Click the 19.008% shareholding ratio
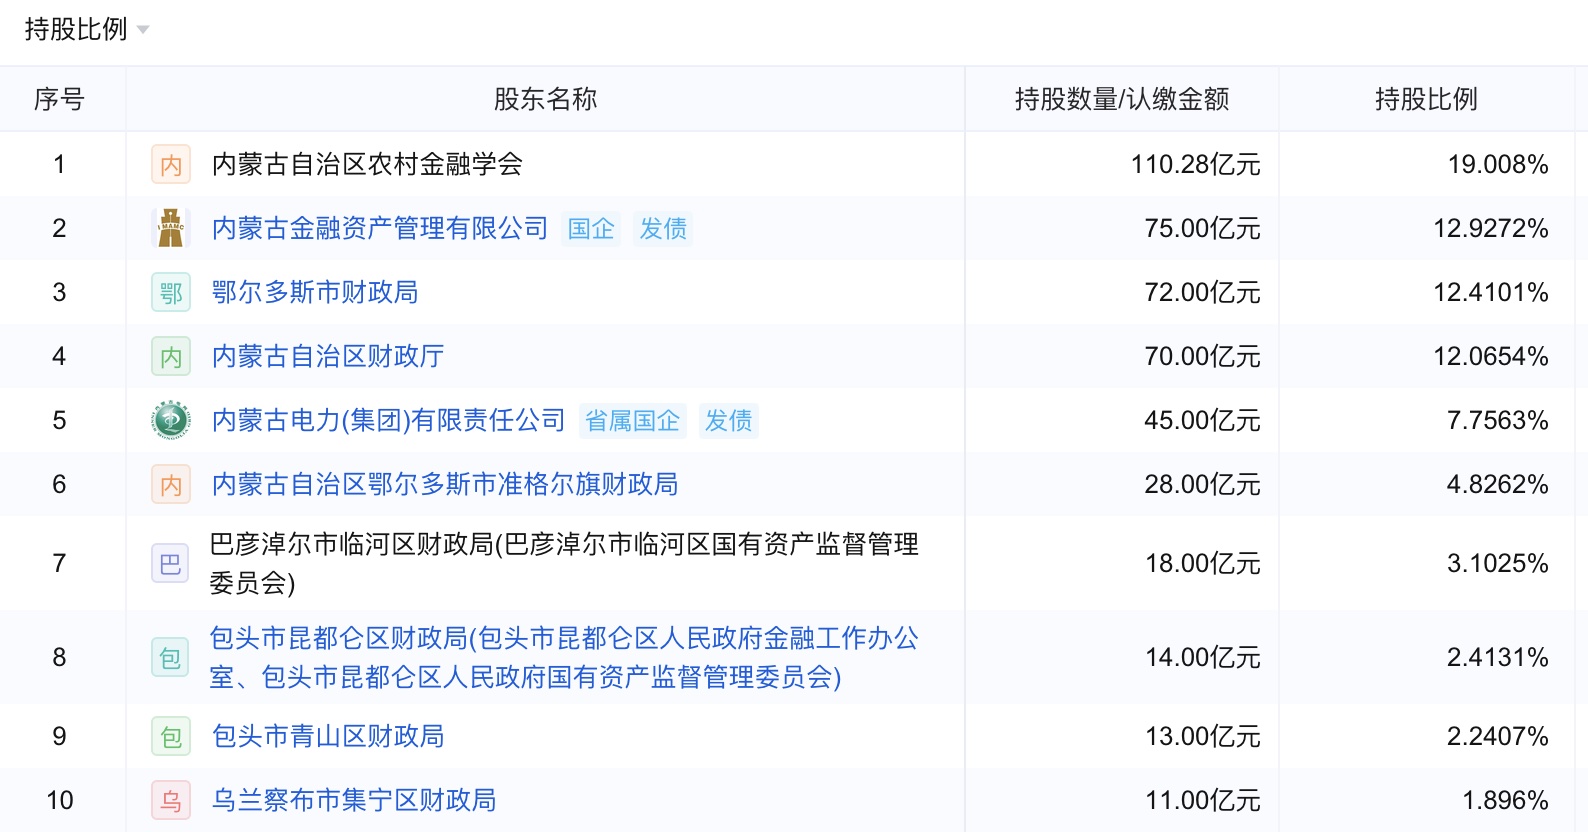 [x=1498, y=164]
